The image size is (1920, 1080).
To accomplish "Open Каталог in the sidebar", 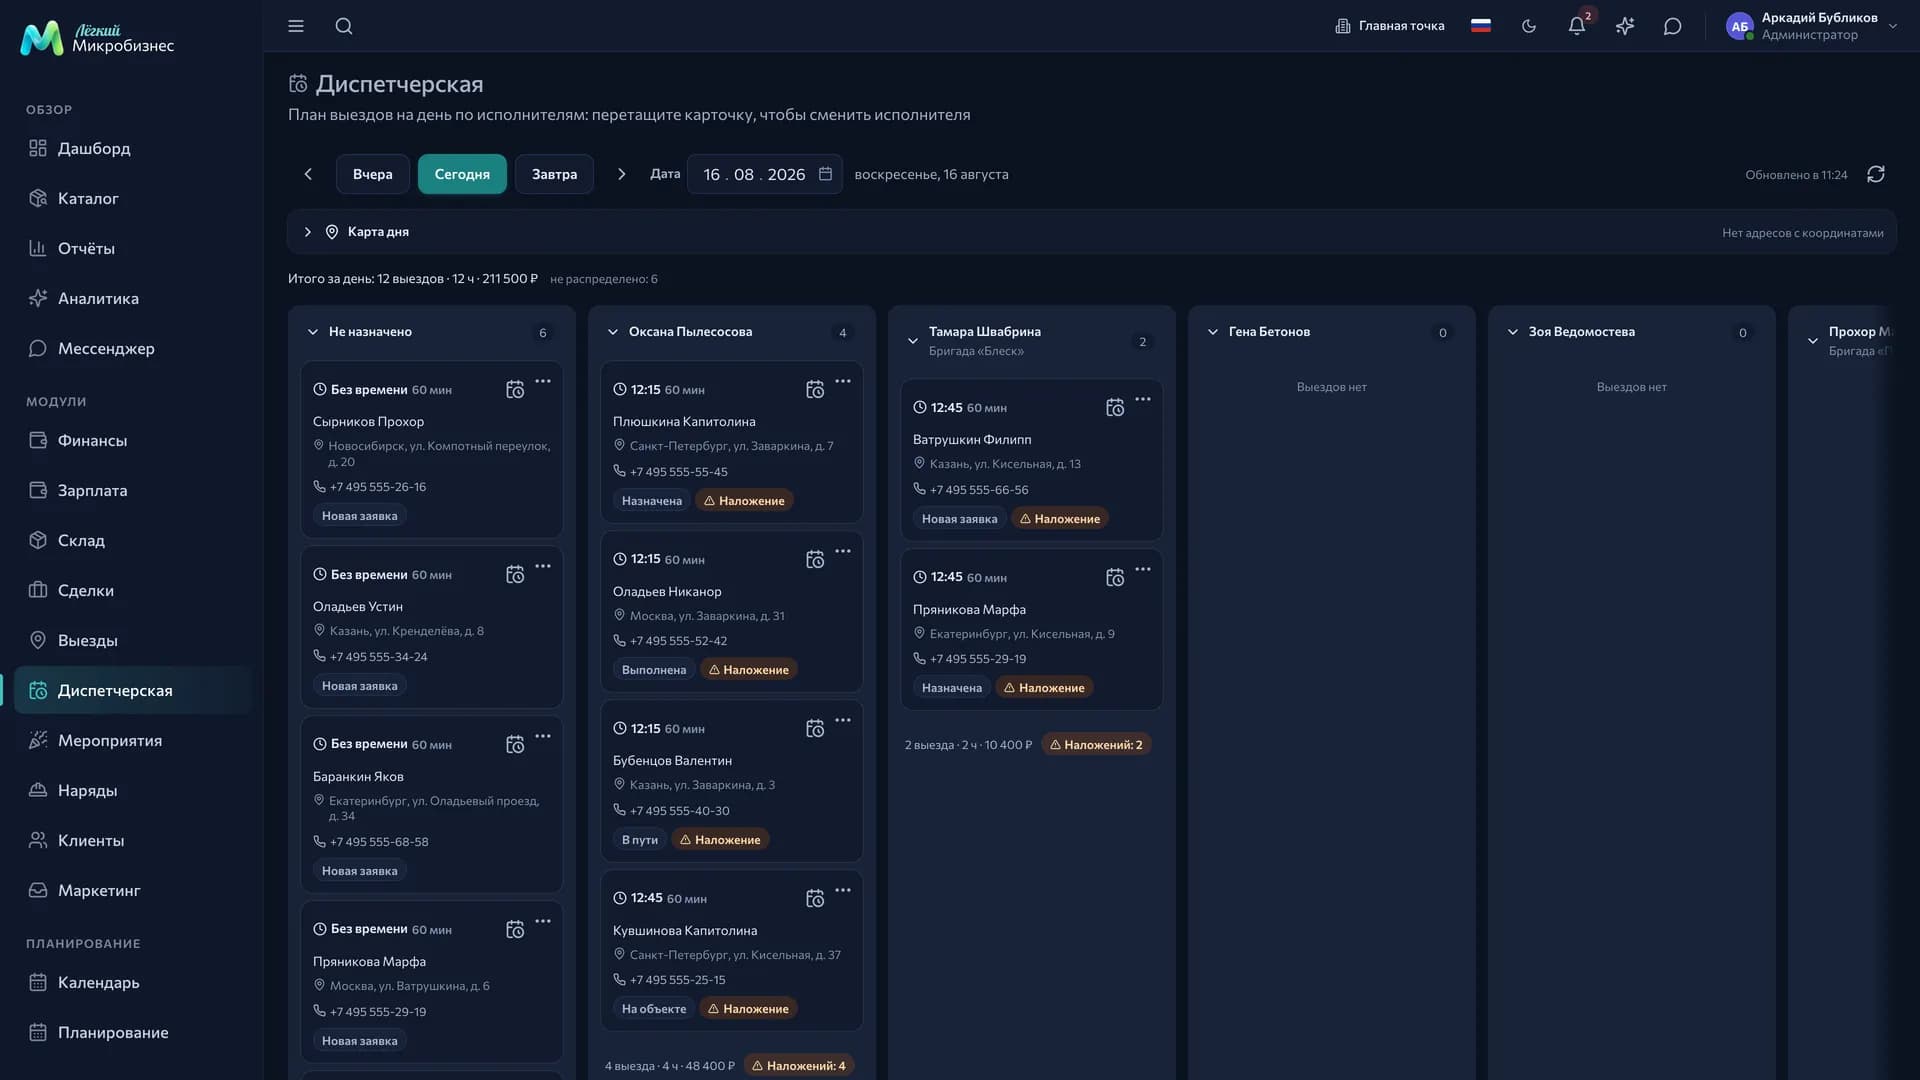I will [132, 198].
